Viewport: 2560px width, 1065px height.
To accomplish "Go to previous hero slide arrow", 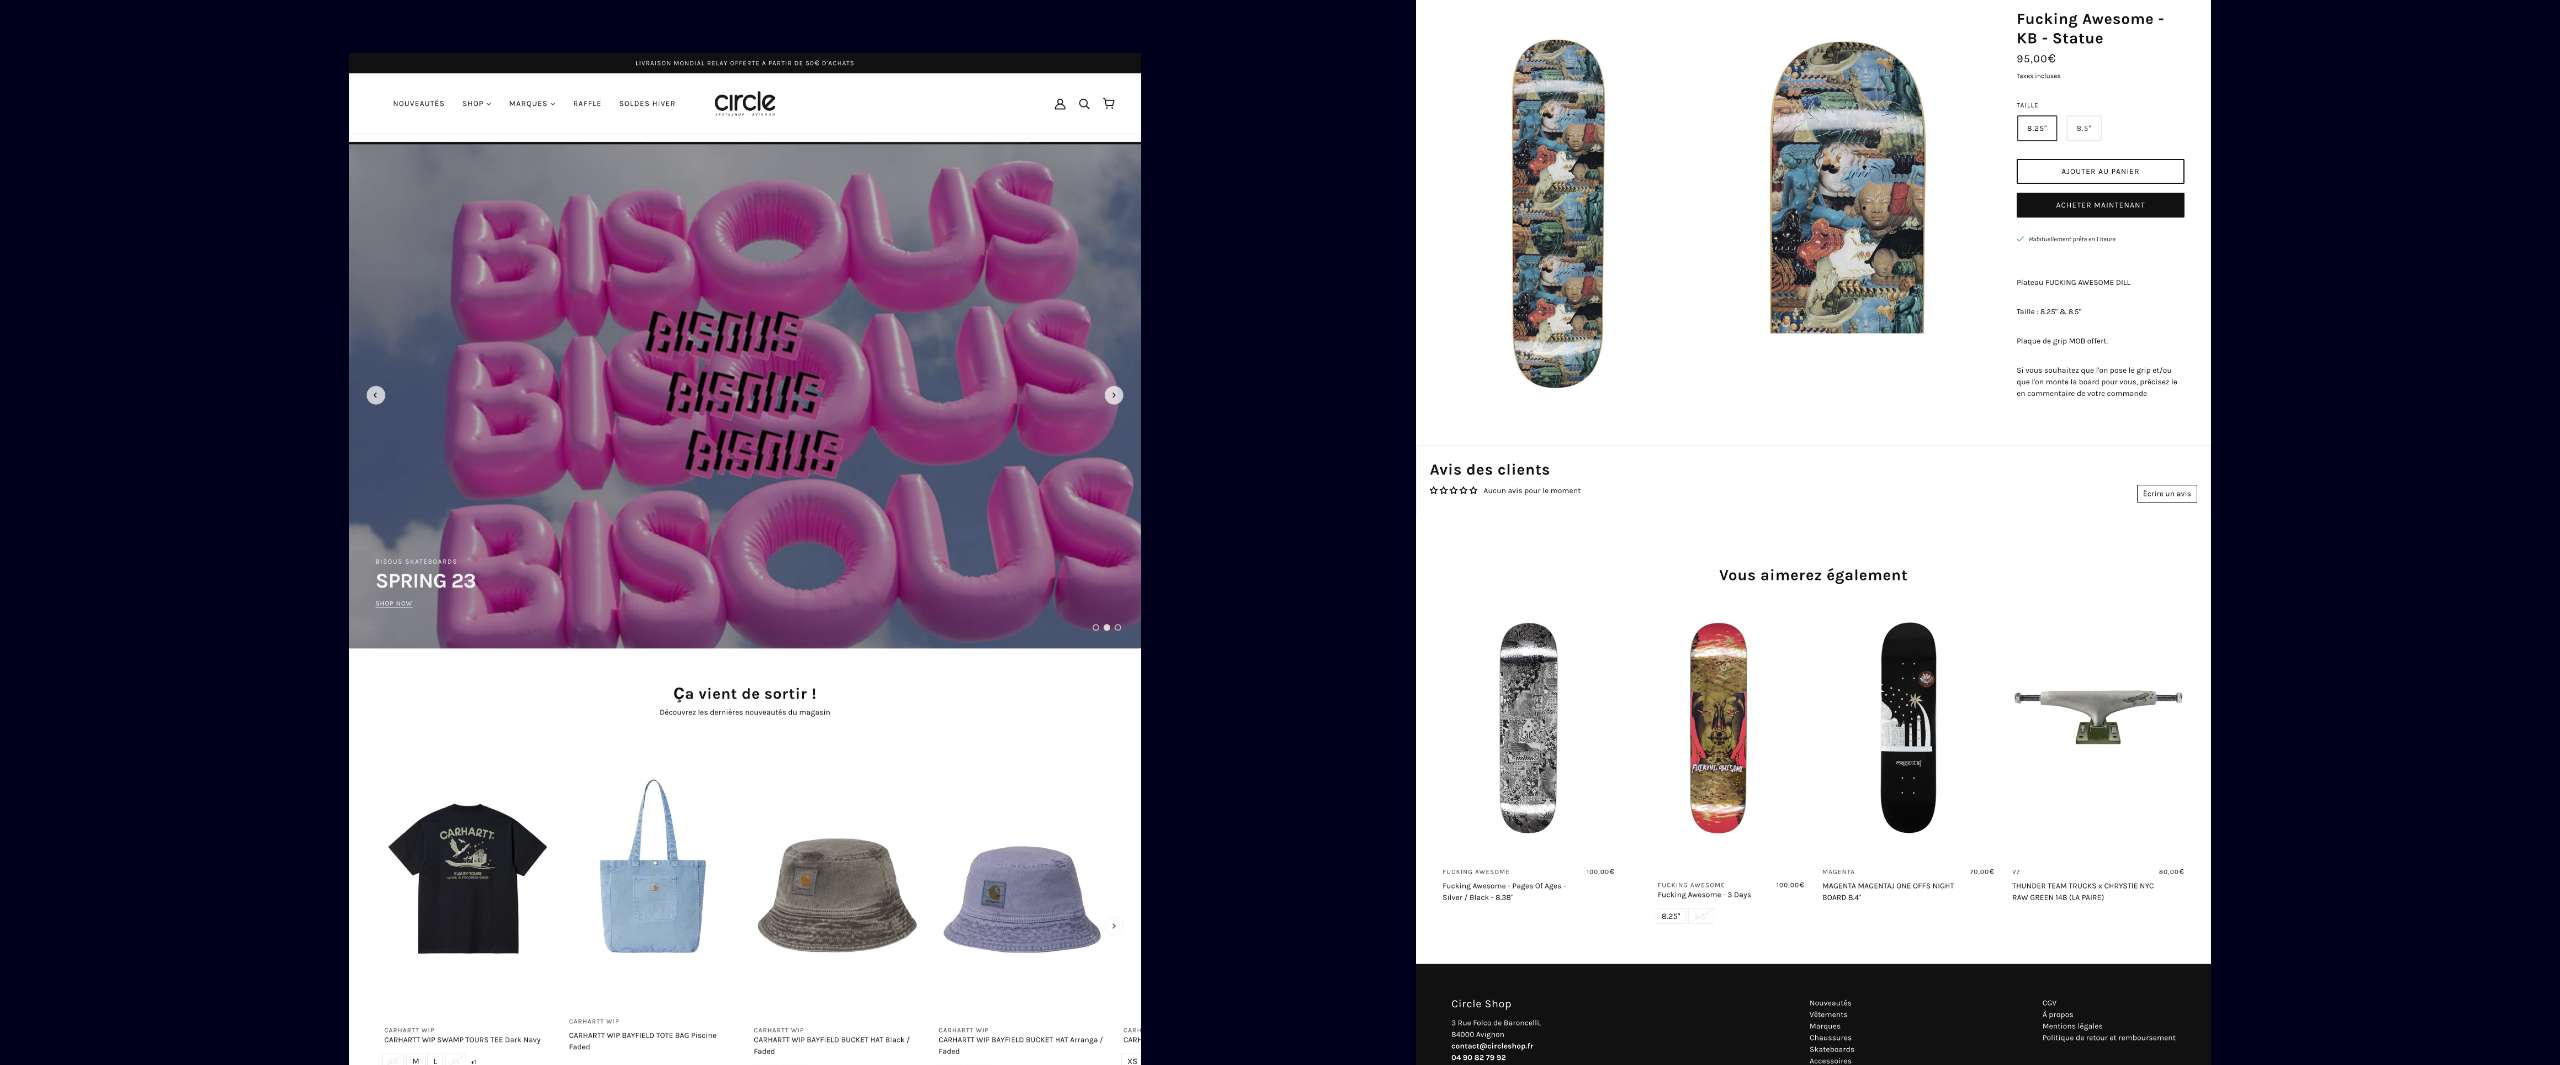I will [x=376, y=395].
